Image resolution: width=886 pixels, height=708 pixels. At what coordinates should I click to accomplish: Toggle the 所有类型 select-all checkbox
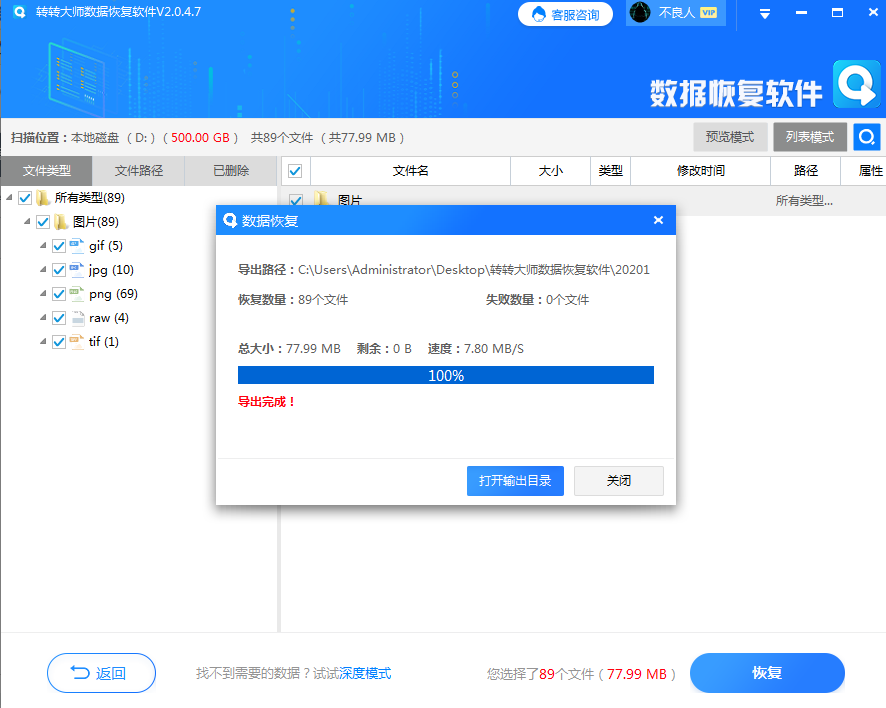[23, 197]
